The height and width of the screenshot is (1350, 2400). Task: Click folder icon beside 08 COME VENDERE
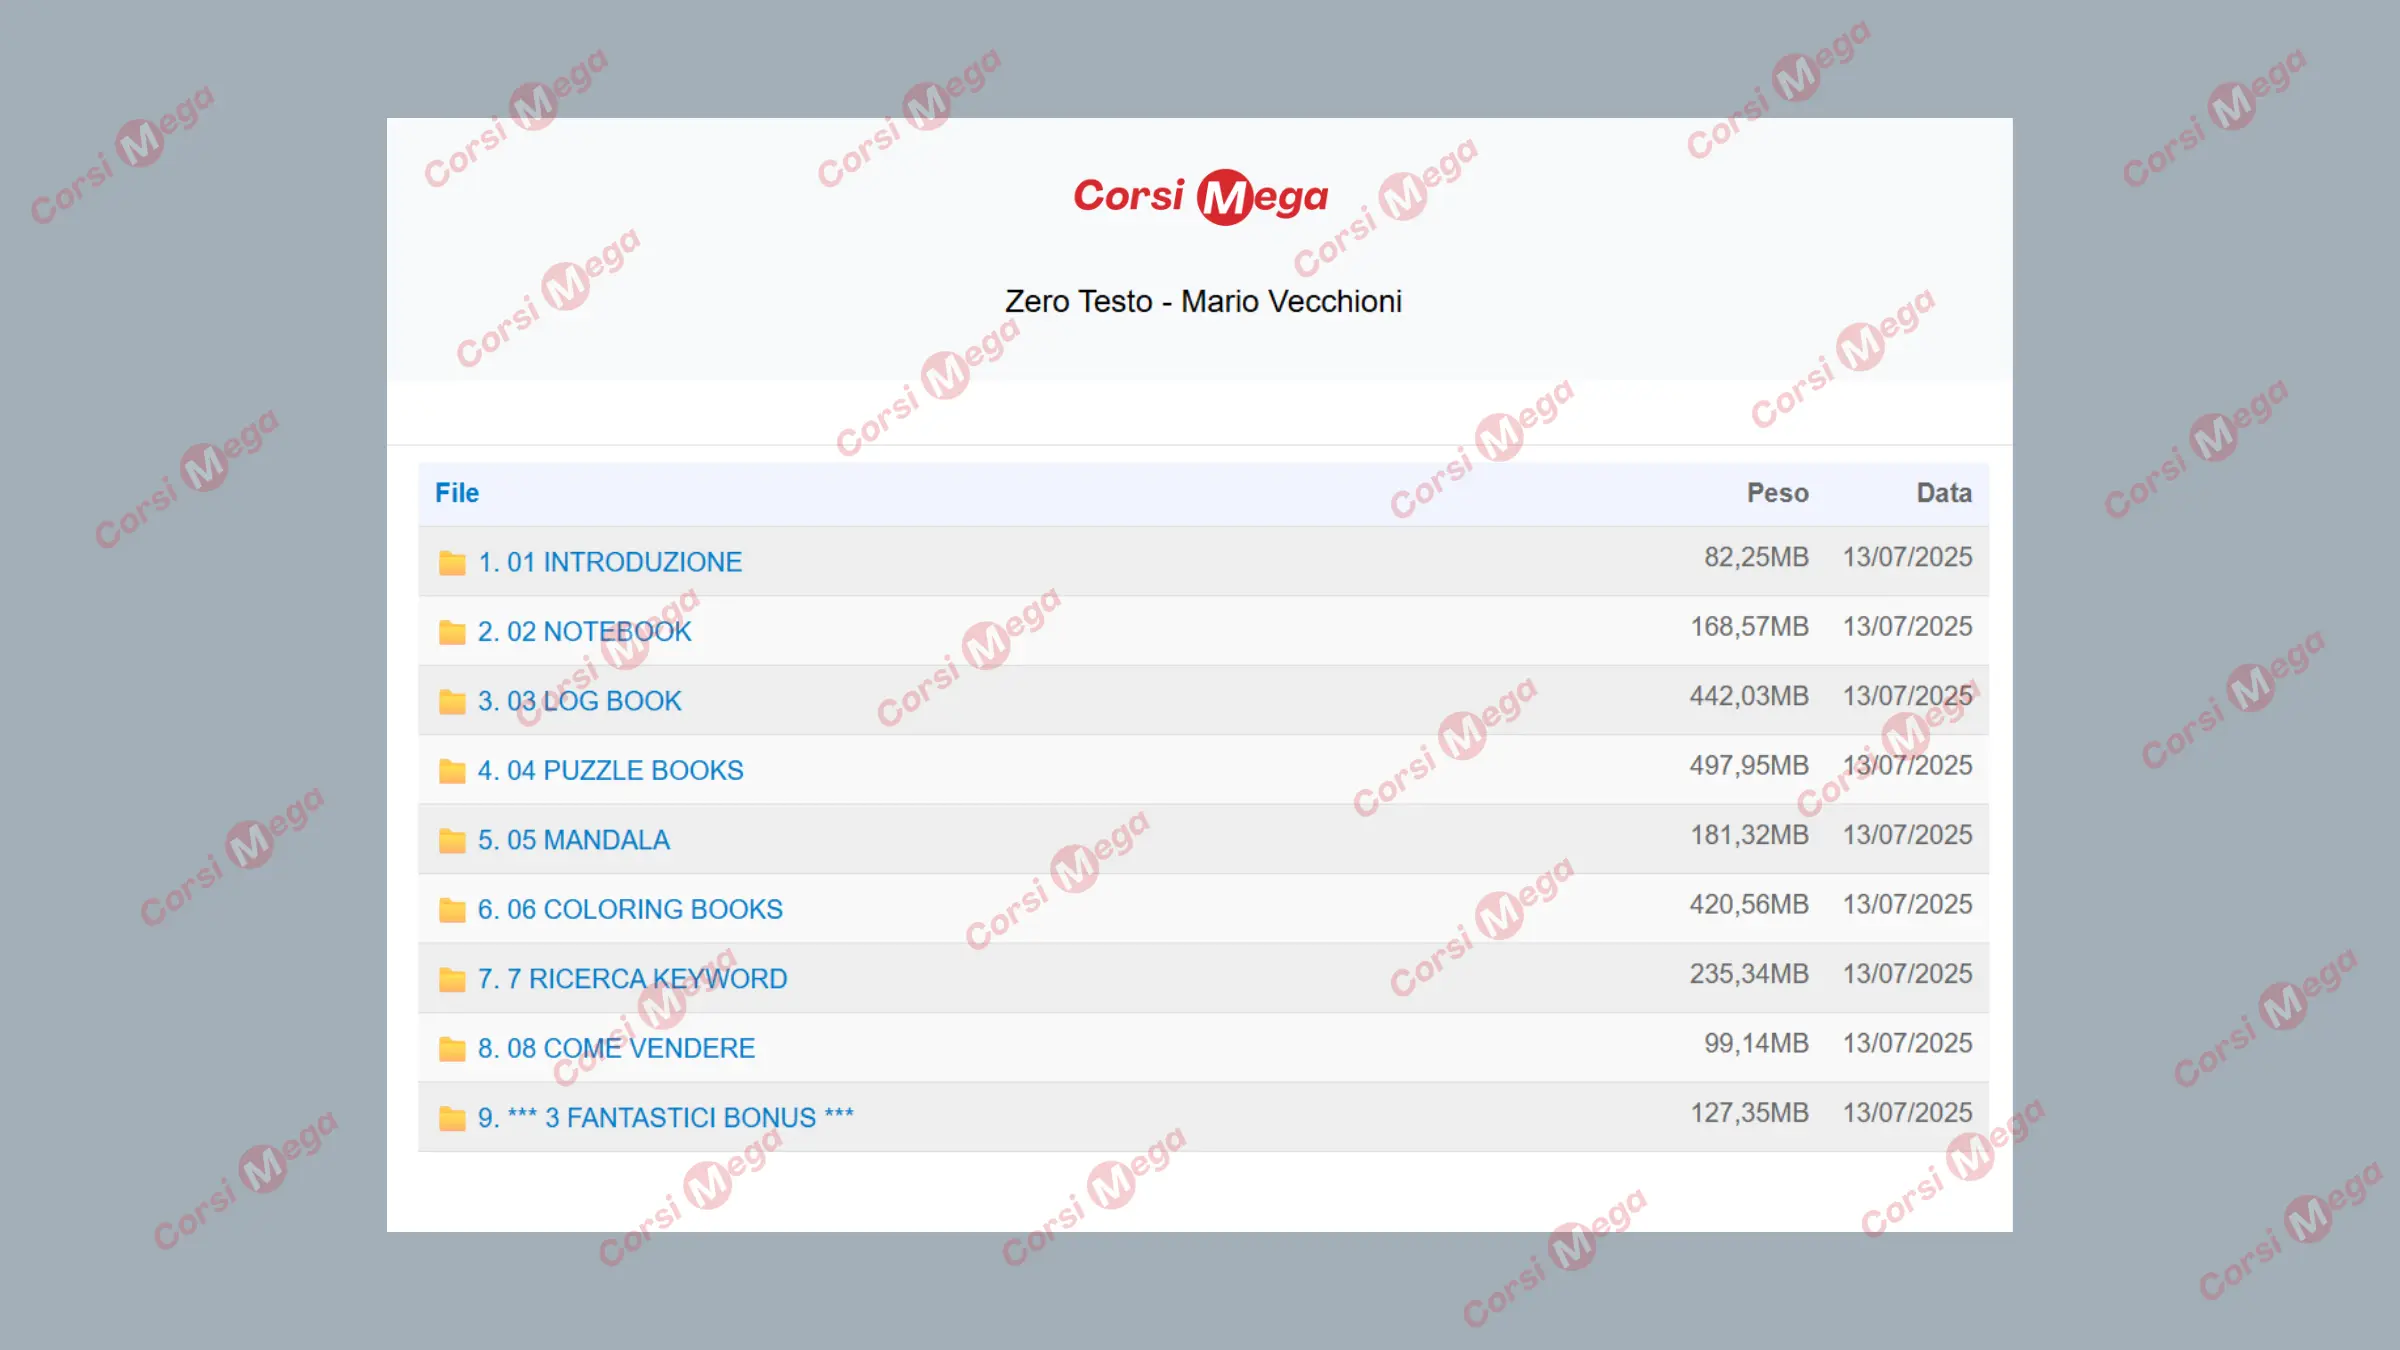click(x=452, y=1049)
